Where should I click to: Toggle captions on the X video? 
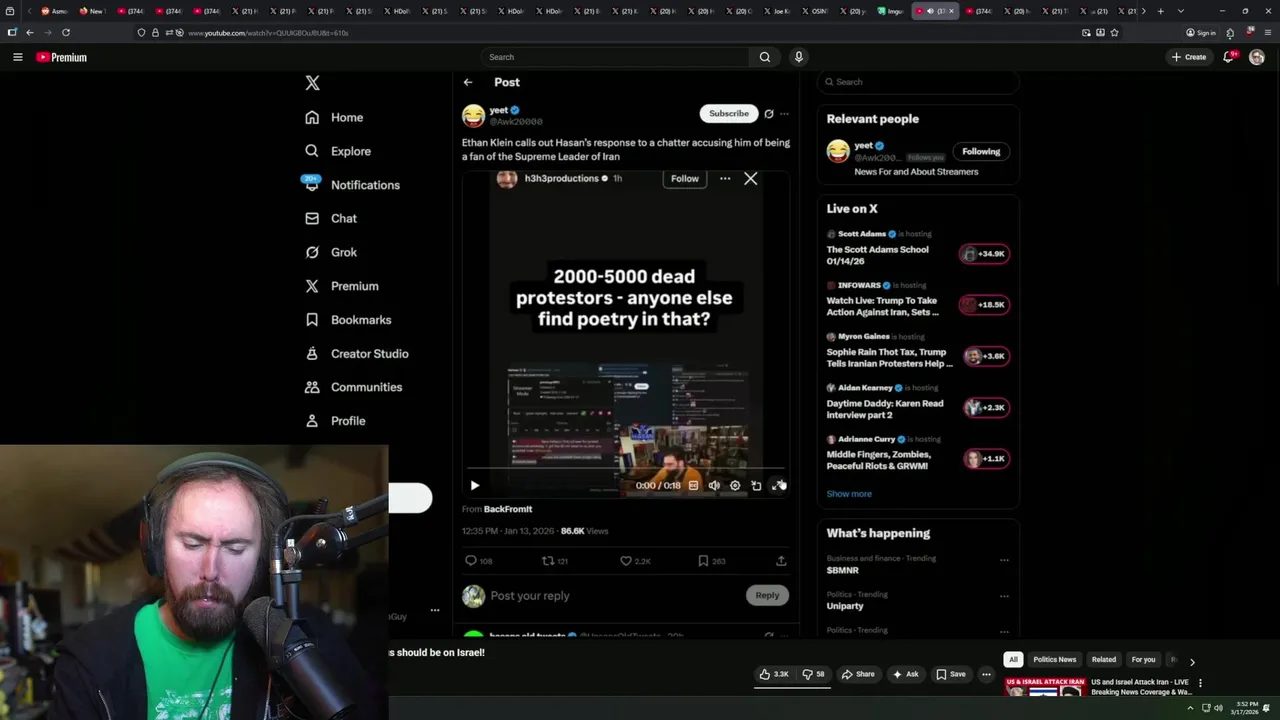point(693,485)
